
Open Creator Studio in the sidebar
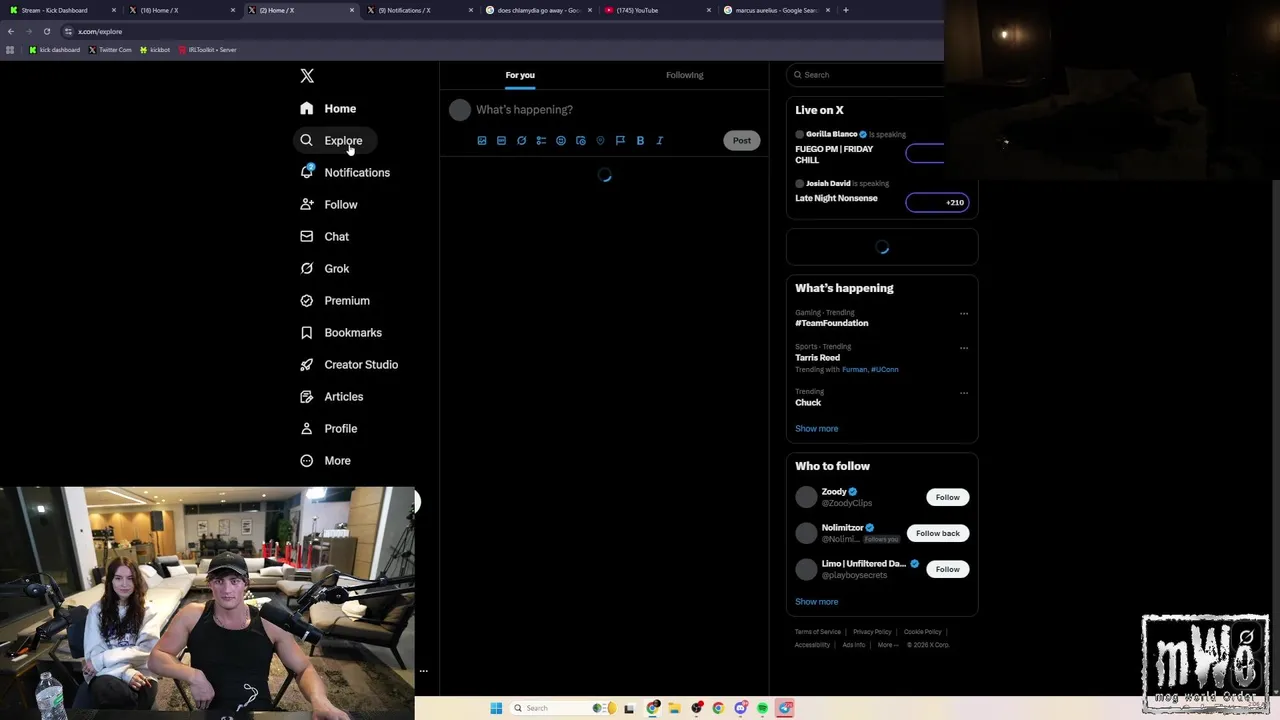click(349, 364)
